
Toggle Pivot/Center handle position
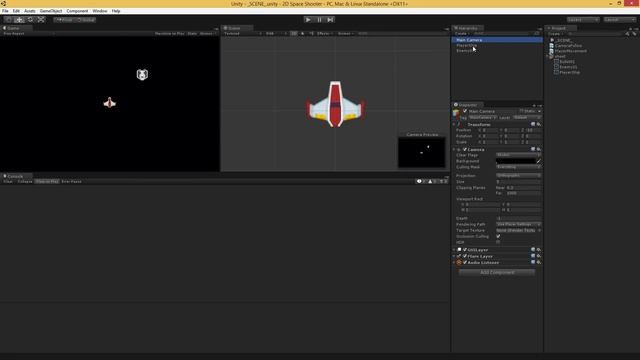[64, 20]
